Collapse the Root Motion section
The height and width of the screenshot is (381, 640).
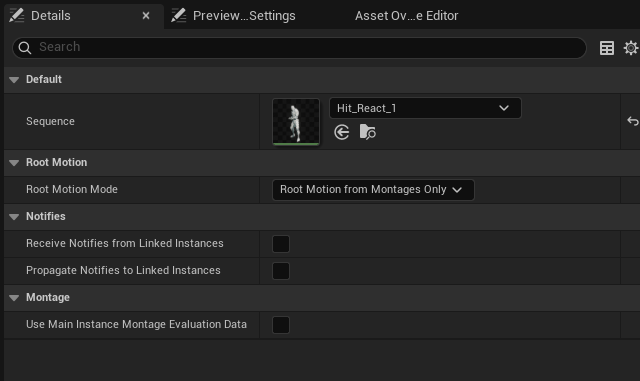(x=14, y=163)
